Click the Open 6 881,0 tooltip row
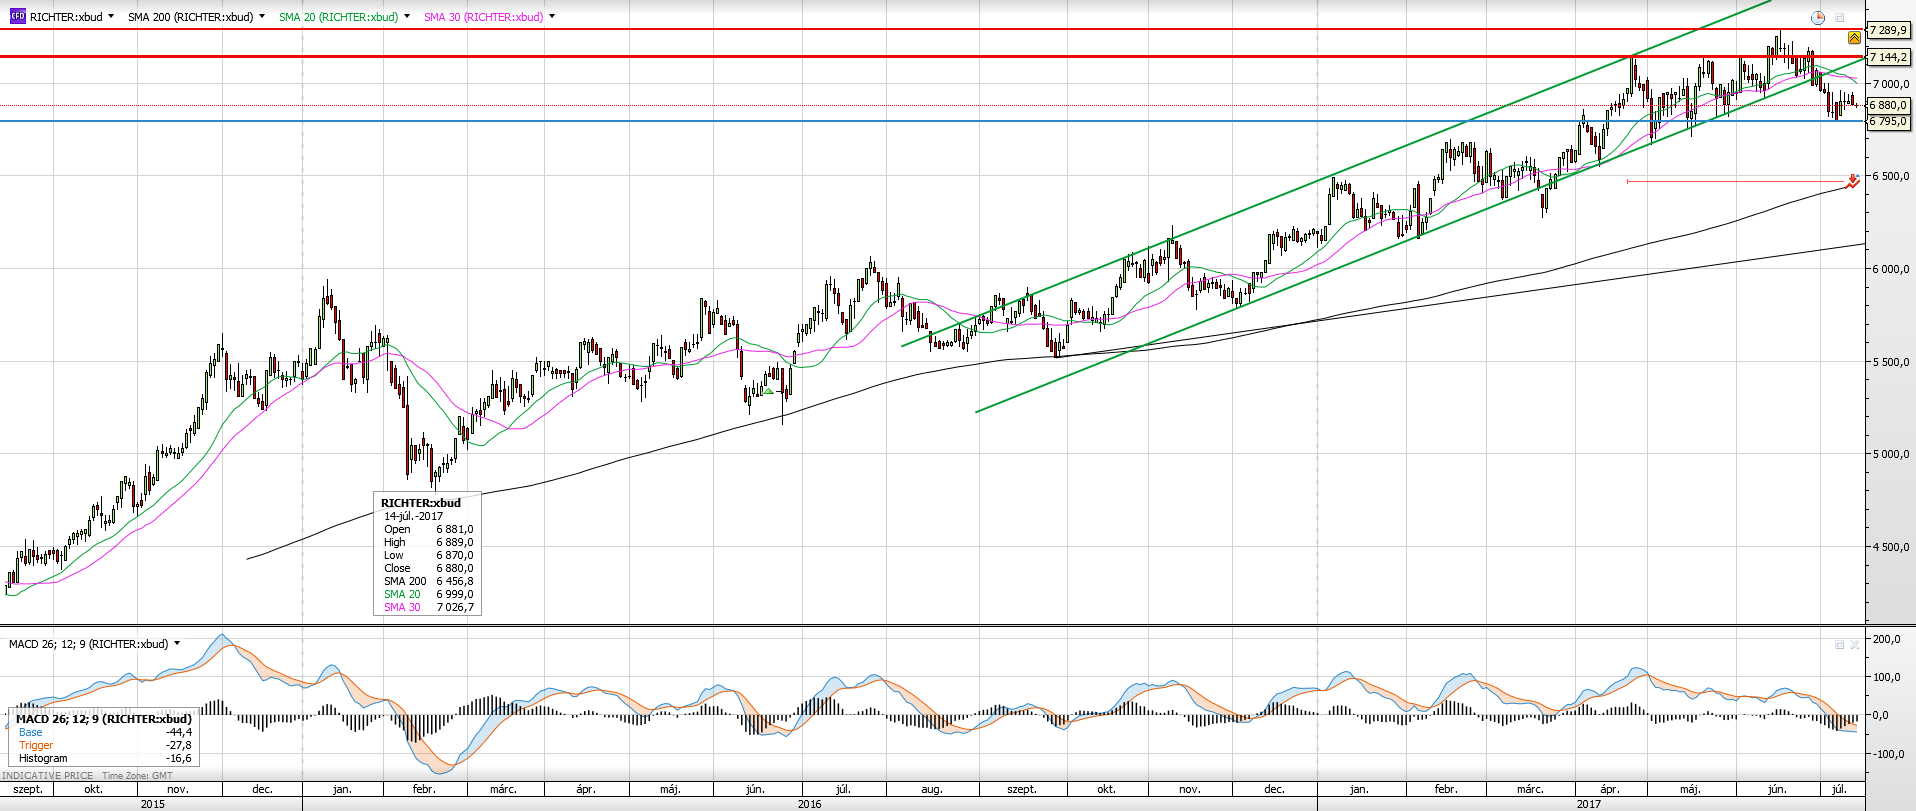This screenshot has height=811, width=1916. click(428, 530)
